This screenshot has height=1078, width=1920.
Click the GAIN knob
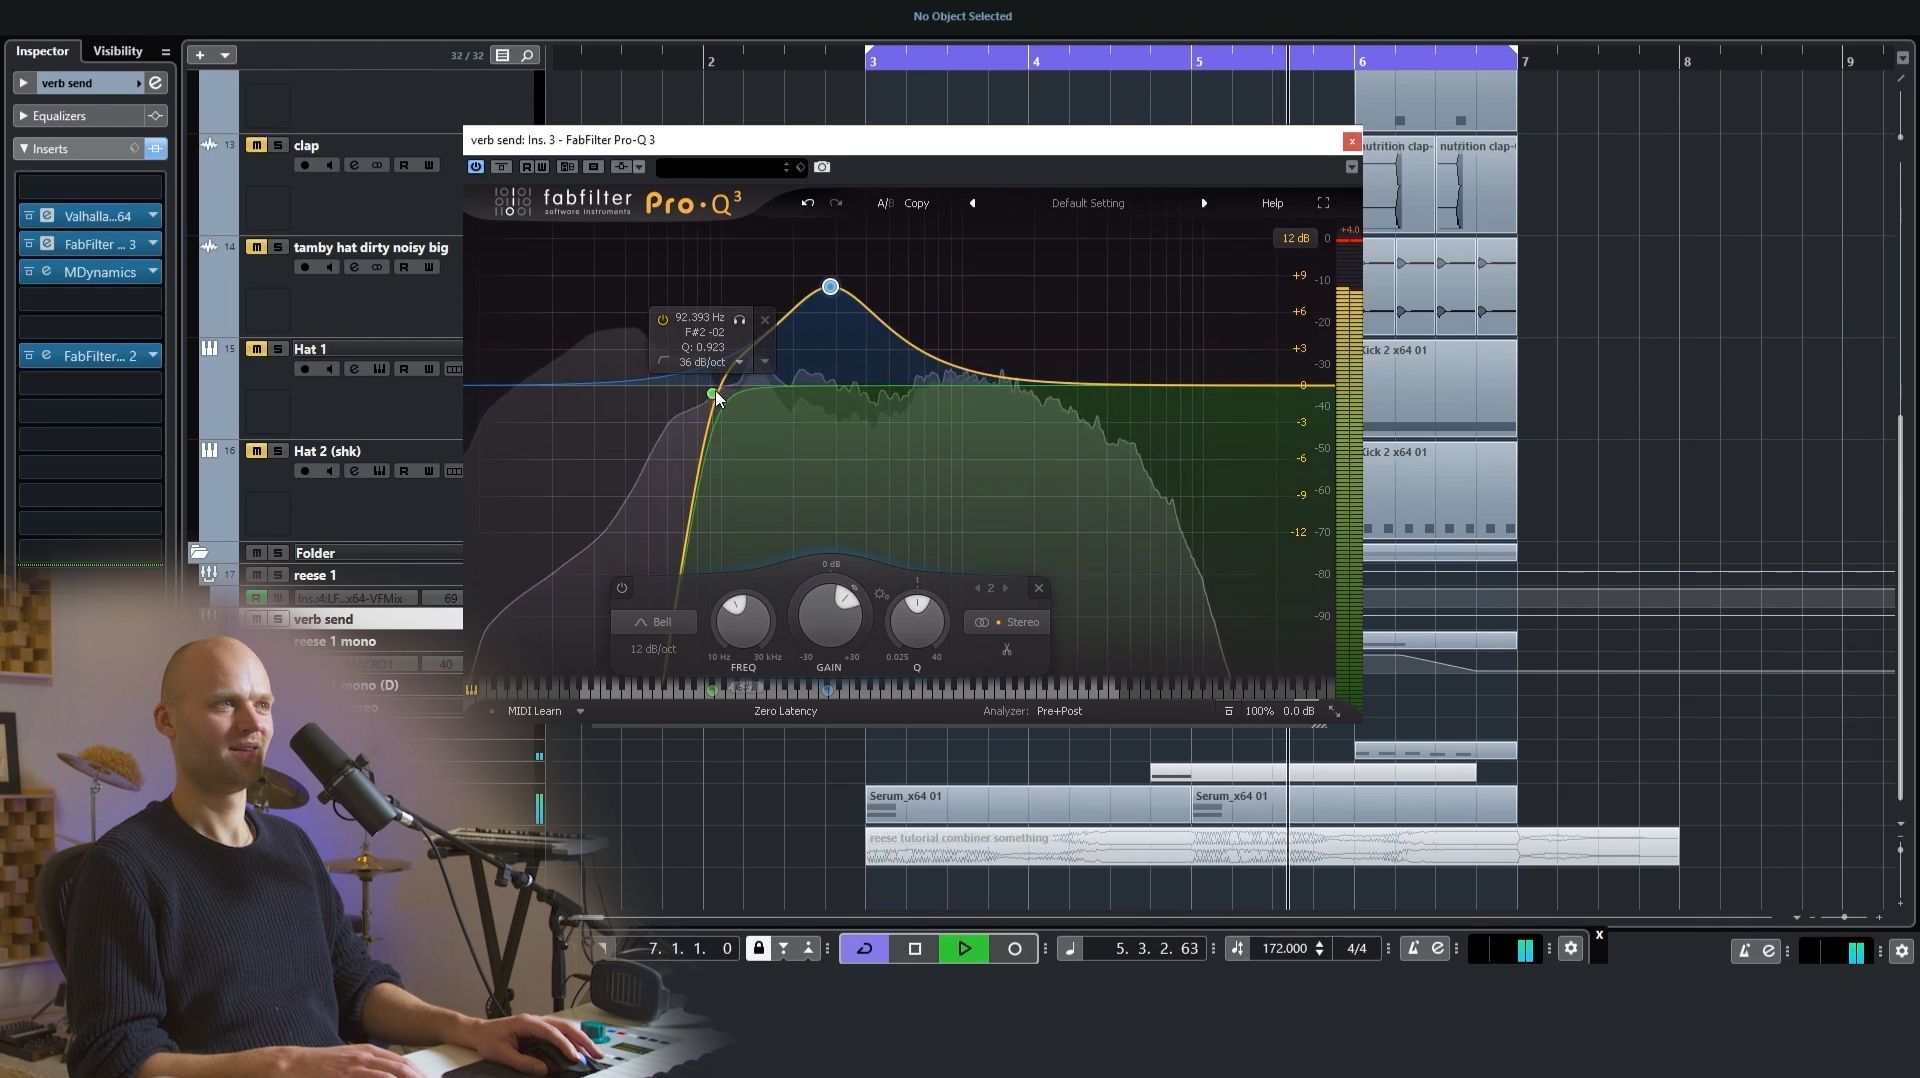point(829,614)
